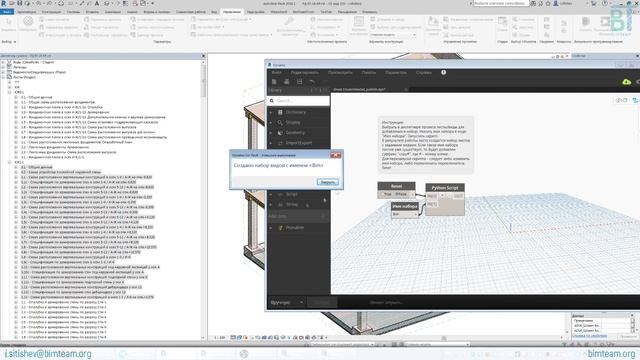Click Revit title bar search field
The width and height of the screenshot is (640, 360).
click(x=501, y=3)
